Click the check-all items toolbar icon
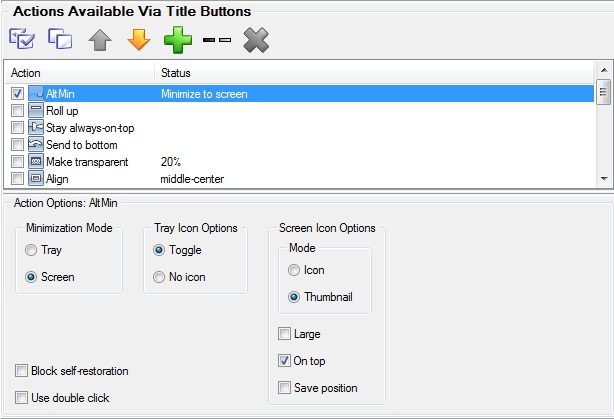Viewport: 614px width, 419px height. pyautogui.click(x=22, y=39)
